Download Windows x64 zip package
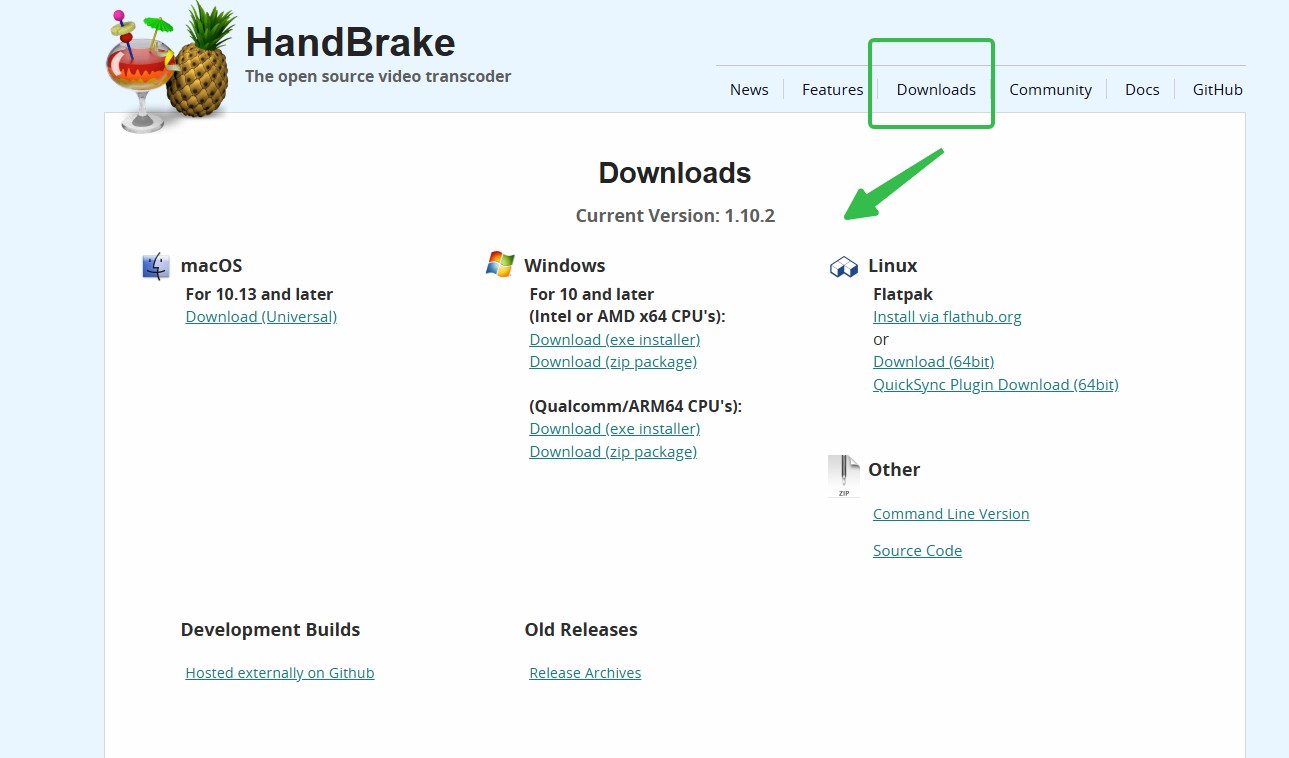Viewport: 1289px width, 758px height. (613, 362)
